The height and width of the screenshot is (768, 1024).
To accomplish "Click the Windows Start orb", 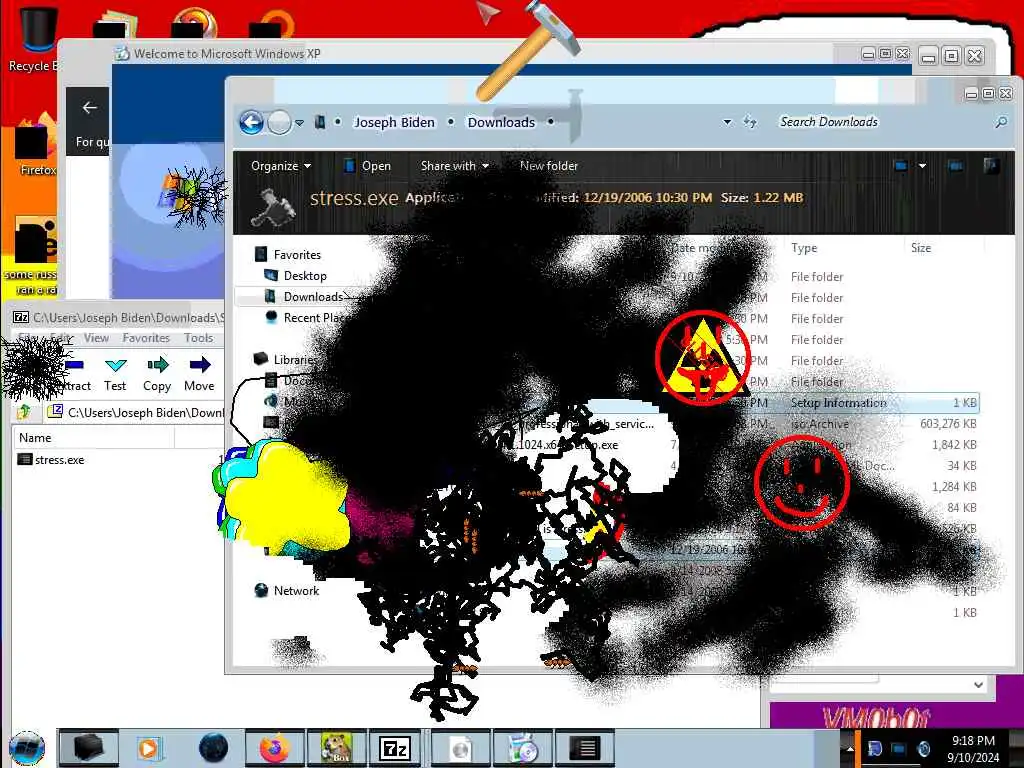I will (x=27, y=748).
